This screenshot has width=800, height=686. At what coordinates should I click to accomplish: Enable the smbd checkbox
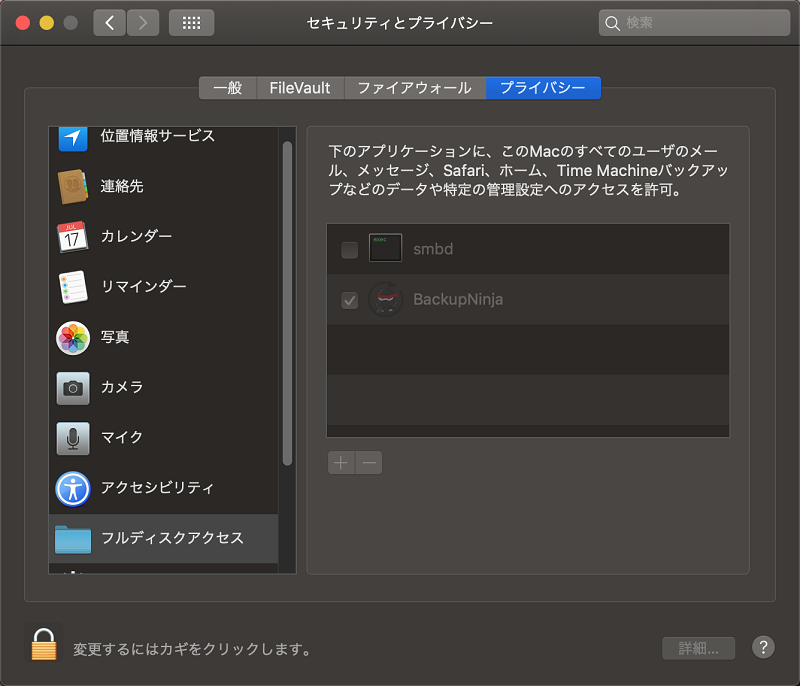[x=349, y=250]
